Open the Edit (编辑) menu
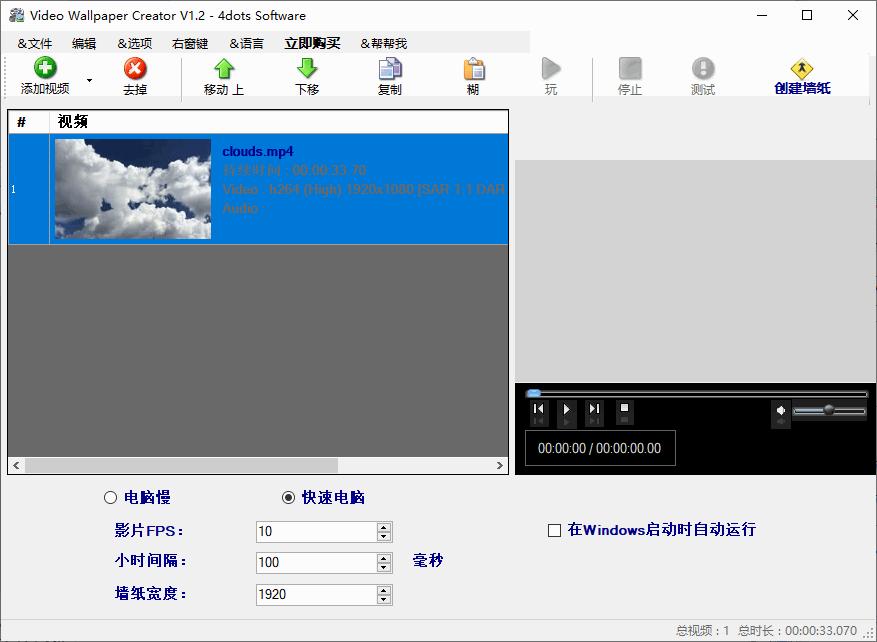 point(84,43)
